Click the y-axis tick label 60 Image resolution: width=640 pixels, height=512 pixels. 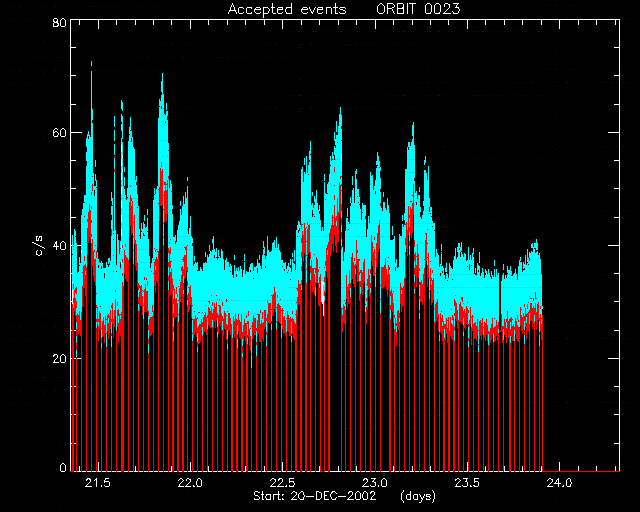[x=59, y=133]
